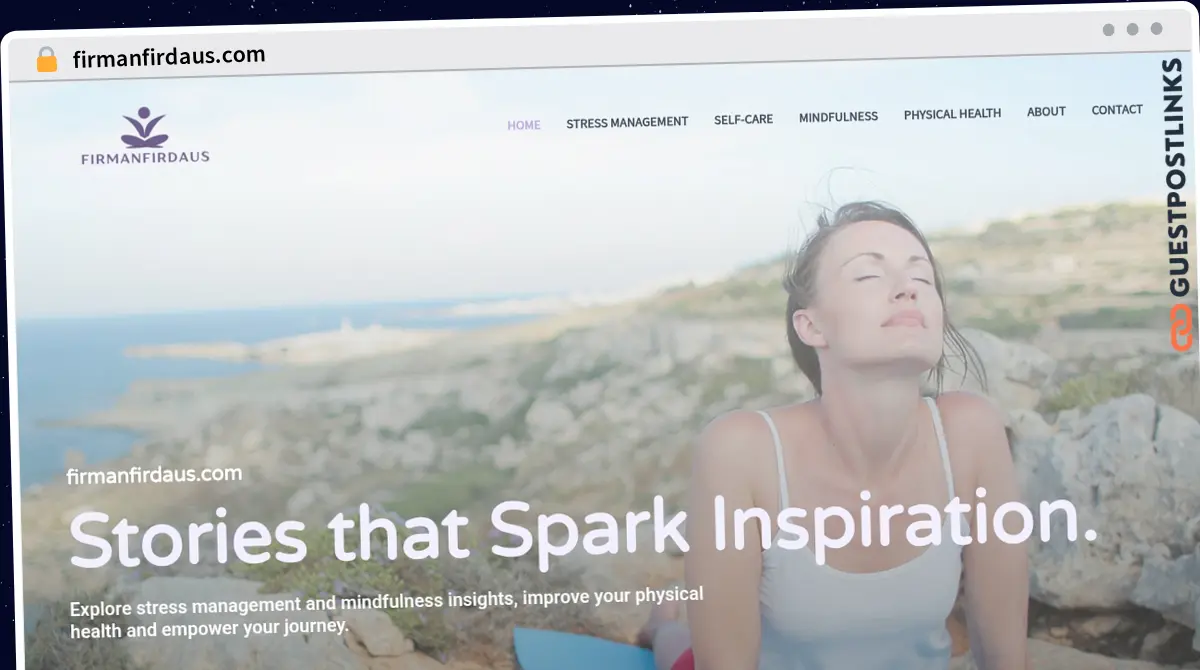
Task: Click the firmanfirdaus.com subtitle above the headline
Action: (x=154, y=475)
